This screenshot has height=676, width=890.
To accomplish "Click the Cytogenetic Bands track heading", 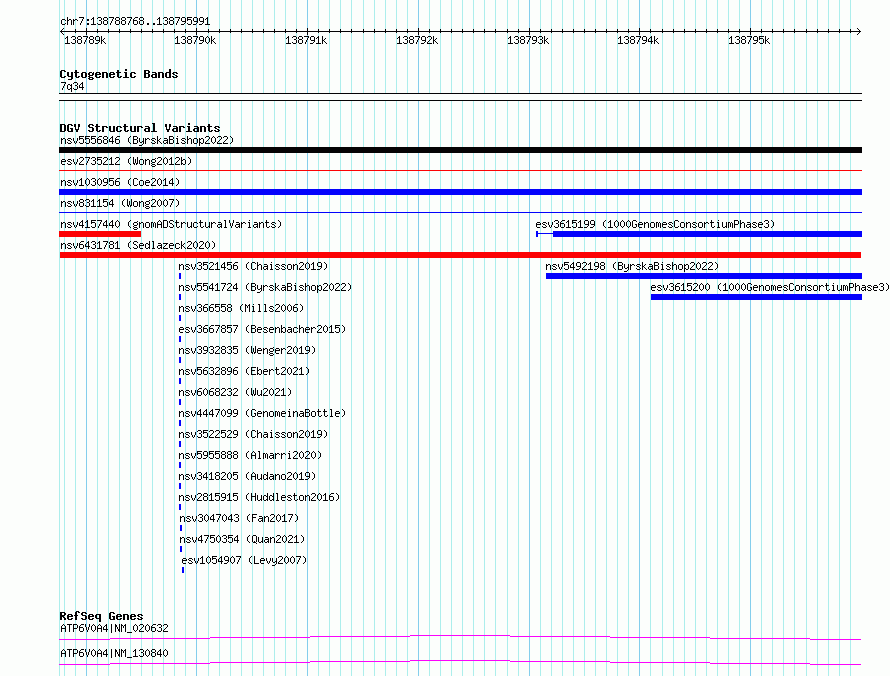I will tap(119, 74).
